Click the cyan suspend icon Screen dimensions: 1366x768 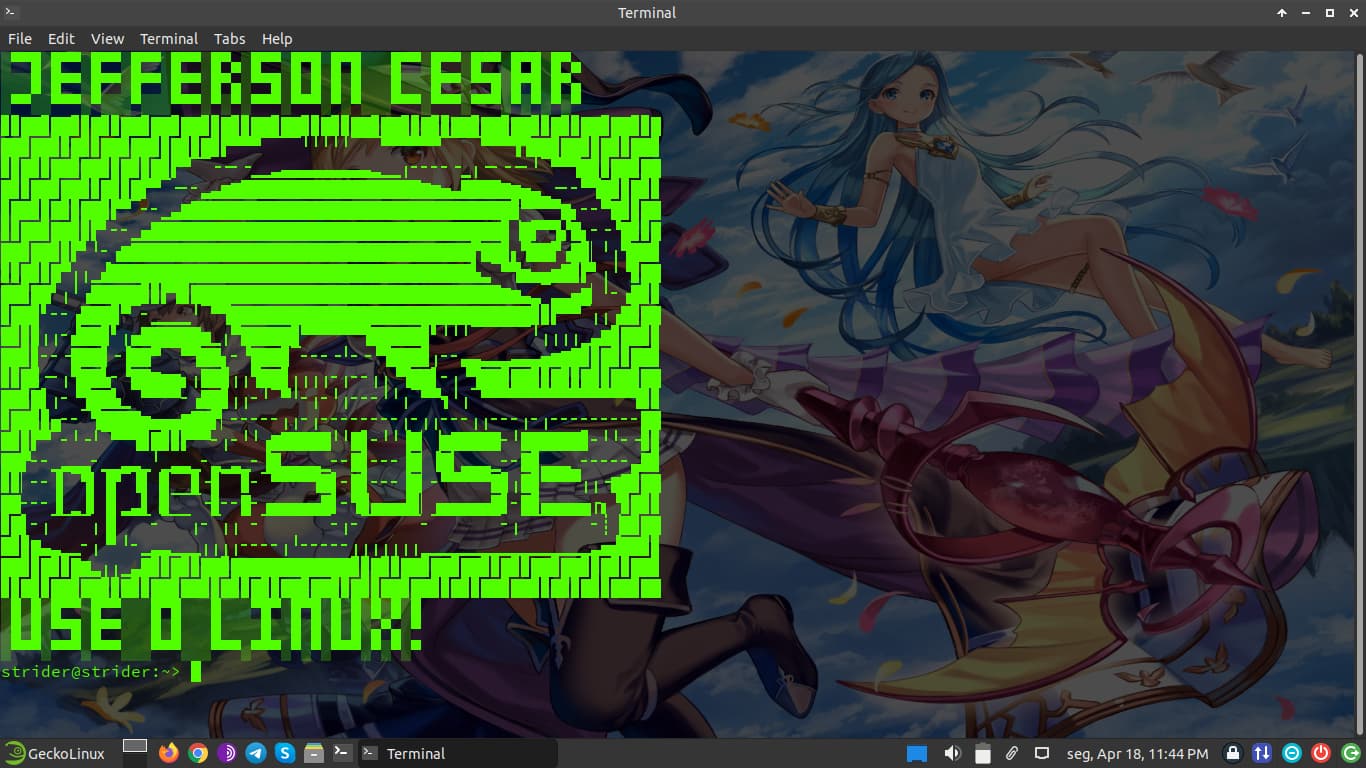coord(1292,753)
